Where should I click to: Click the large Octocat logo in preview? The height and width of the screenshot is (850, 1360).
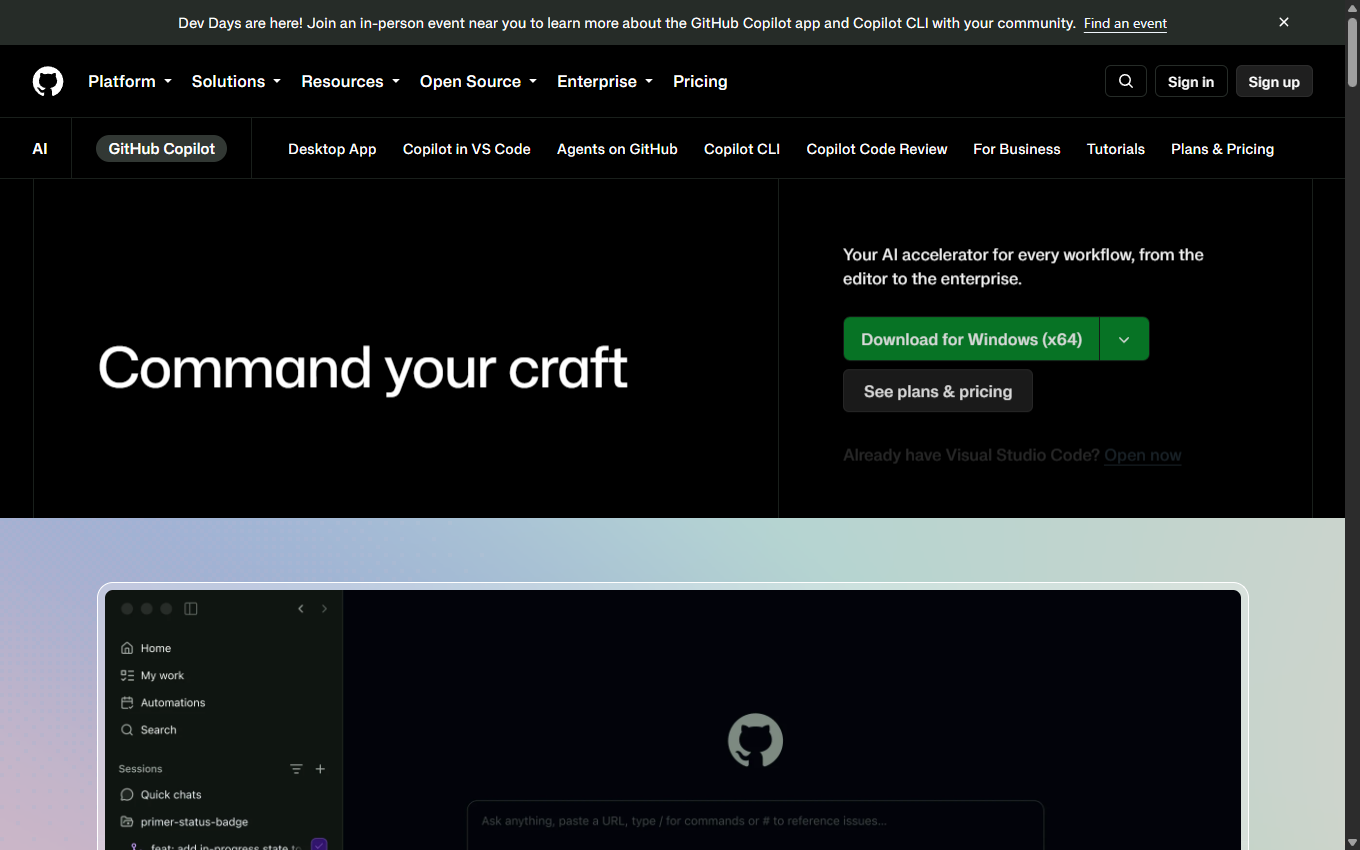pos(755,740)
